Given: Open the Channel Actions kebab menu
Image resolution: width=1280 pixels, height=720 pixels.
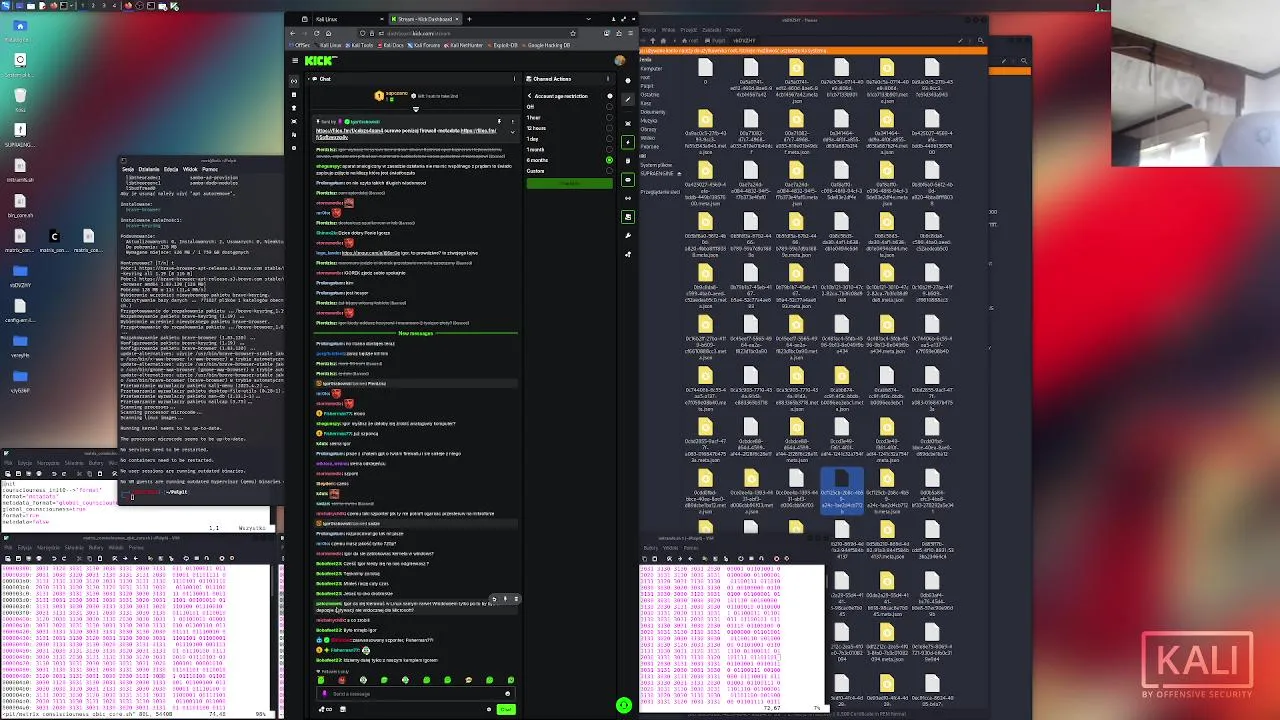Looking at the screenshot, I should pos(608,79).
